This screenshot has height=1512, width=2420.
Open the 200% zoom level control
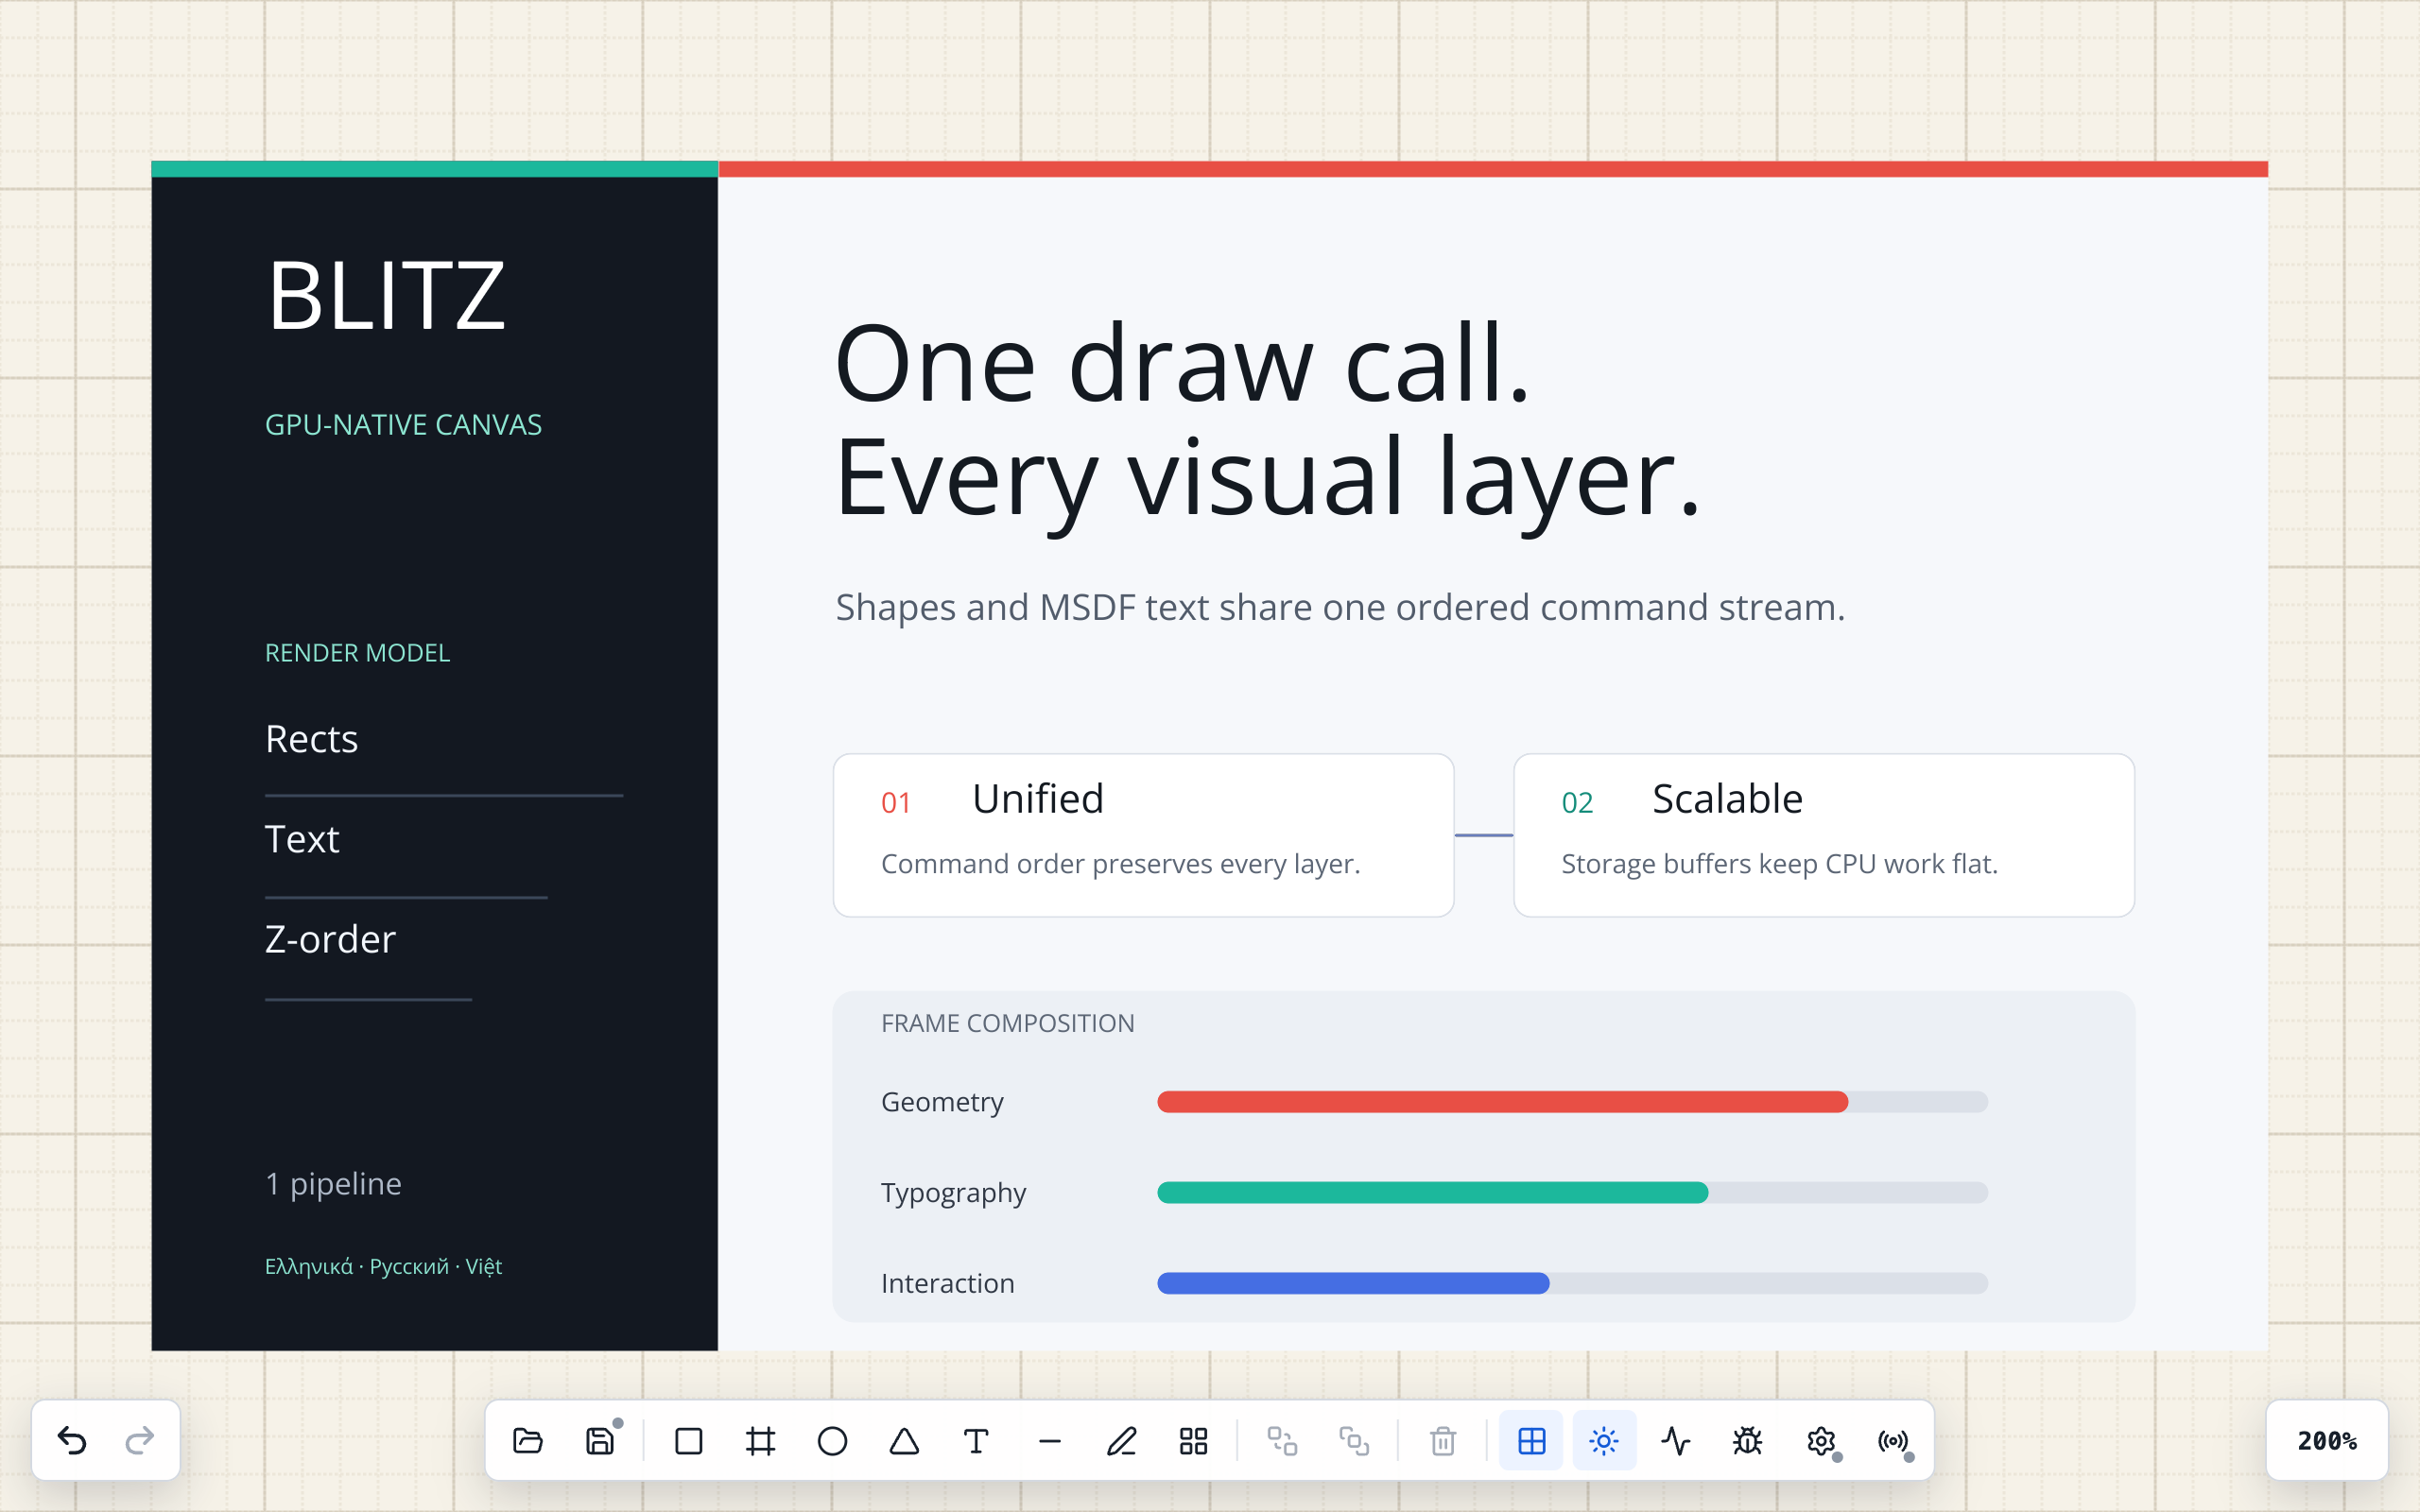coord(2327,1441)
